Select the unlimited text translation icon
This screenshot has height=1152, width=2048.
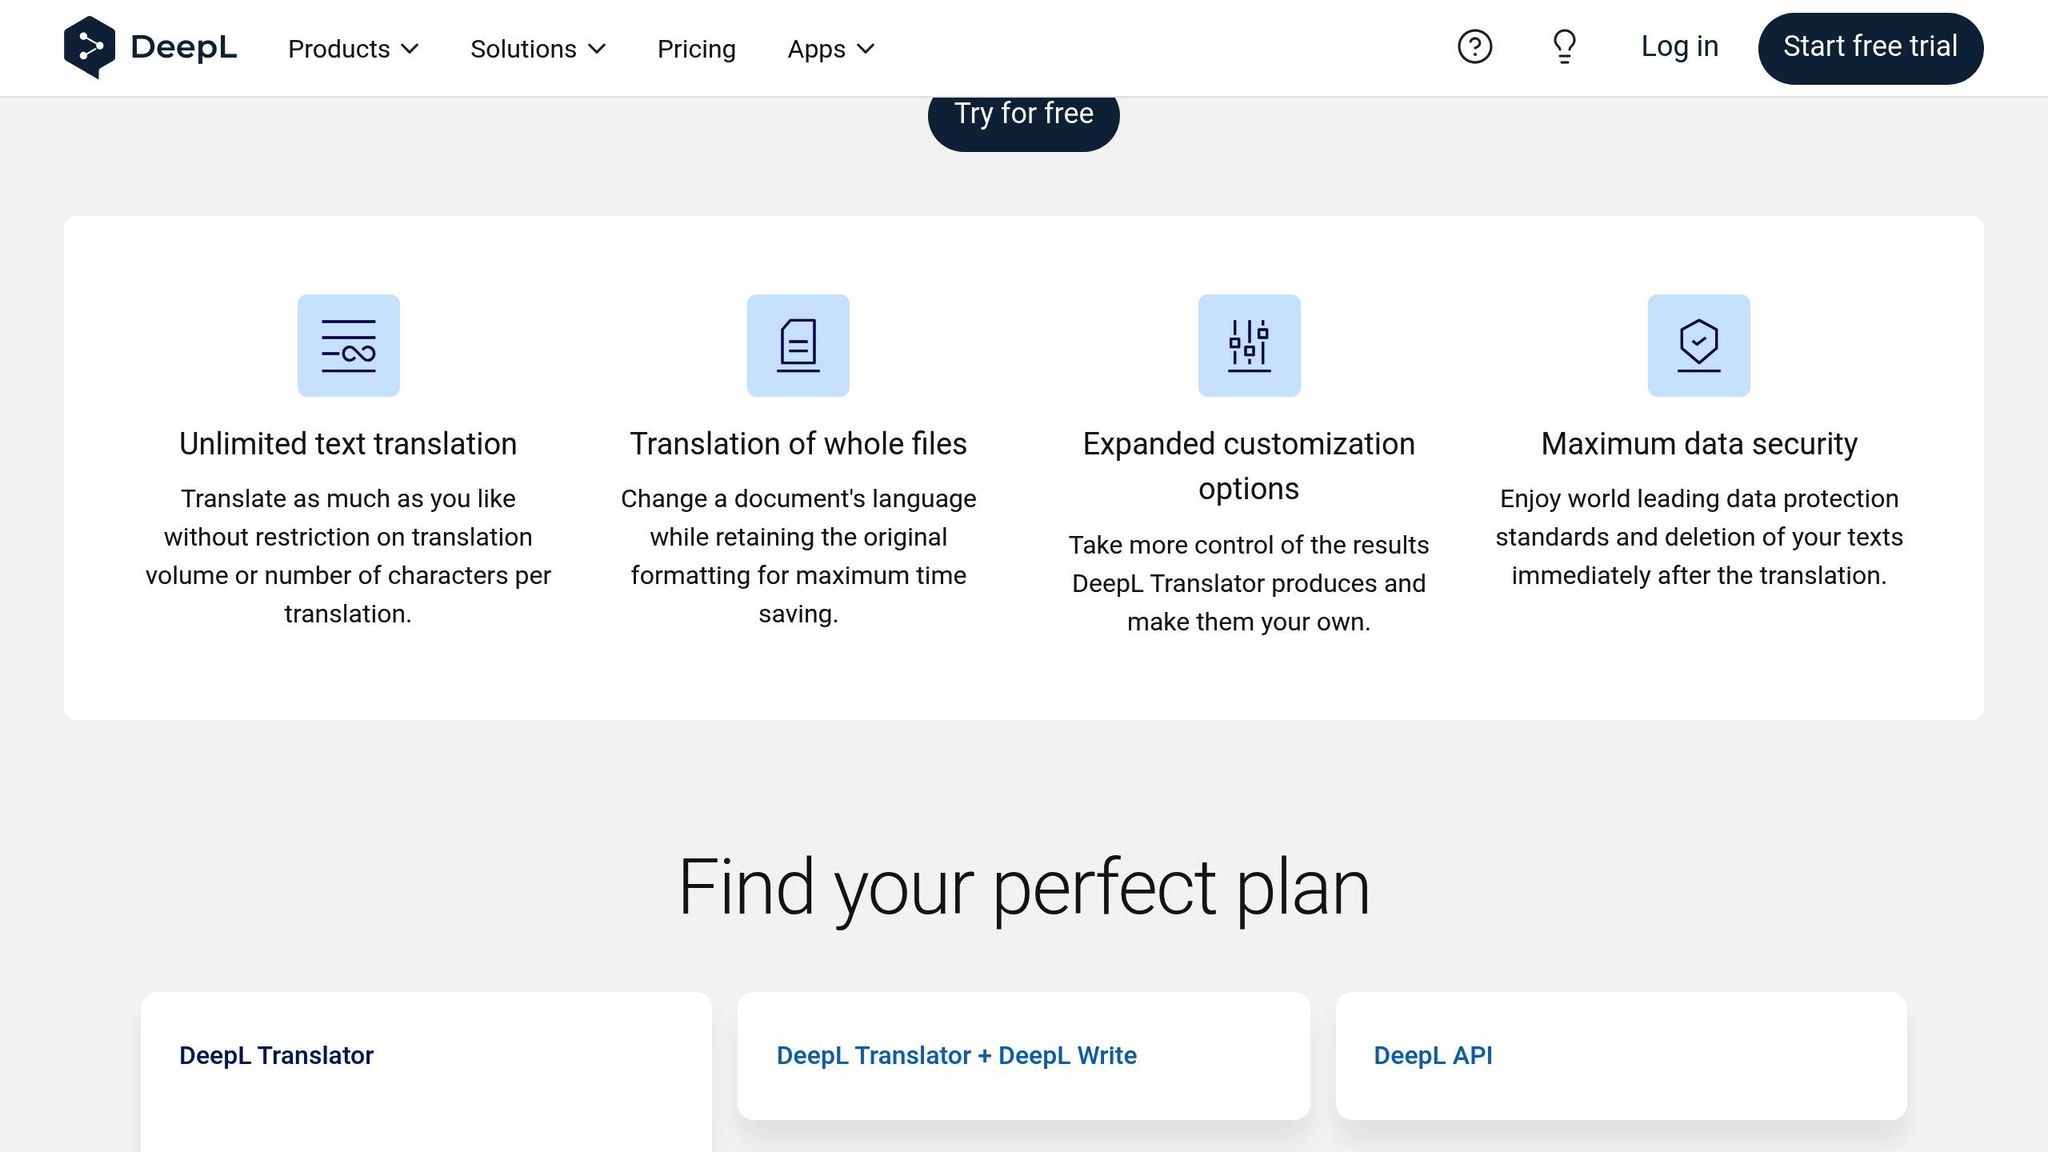348,345
